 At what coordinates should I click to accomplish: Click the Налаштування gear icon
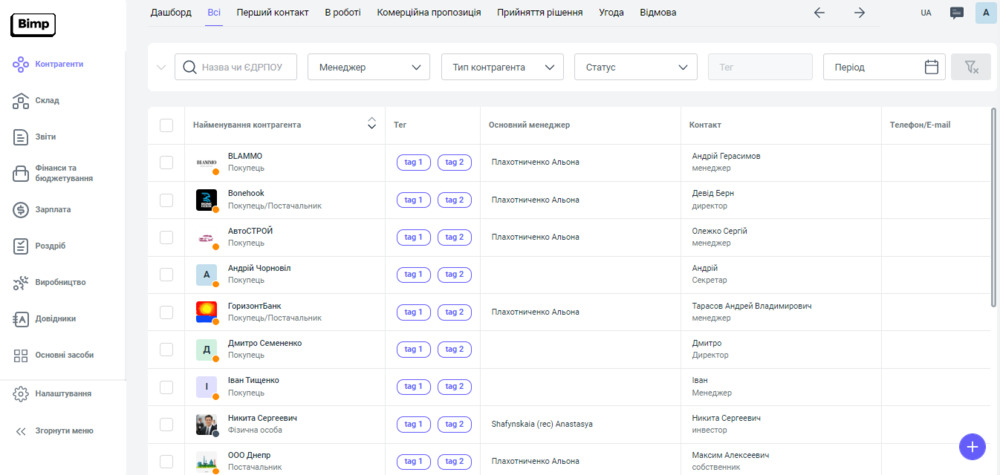click(x=20, y=394)
